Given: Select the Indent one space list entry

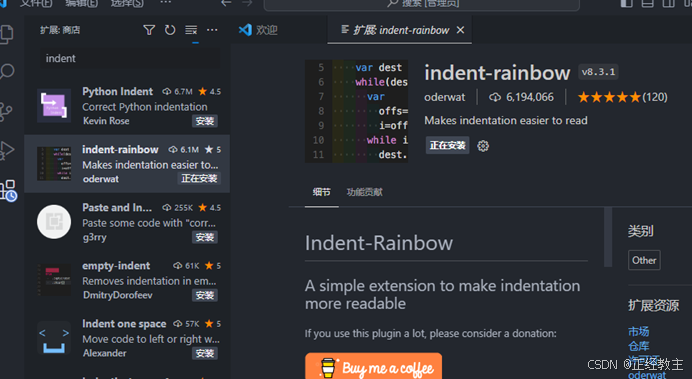Looking at the screenshot, I should [127, 338].
